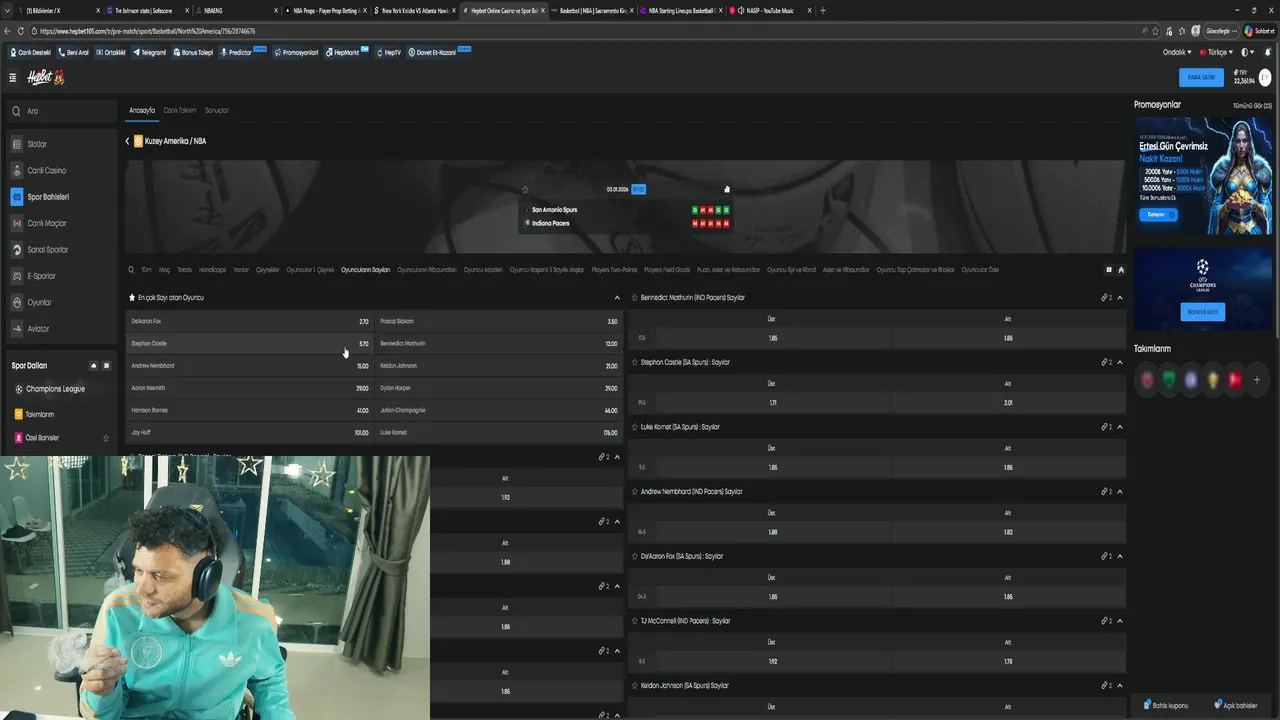Open Türkçe language dropdown
This screenshot has width=1280, height=720.
[1215, 52]
